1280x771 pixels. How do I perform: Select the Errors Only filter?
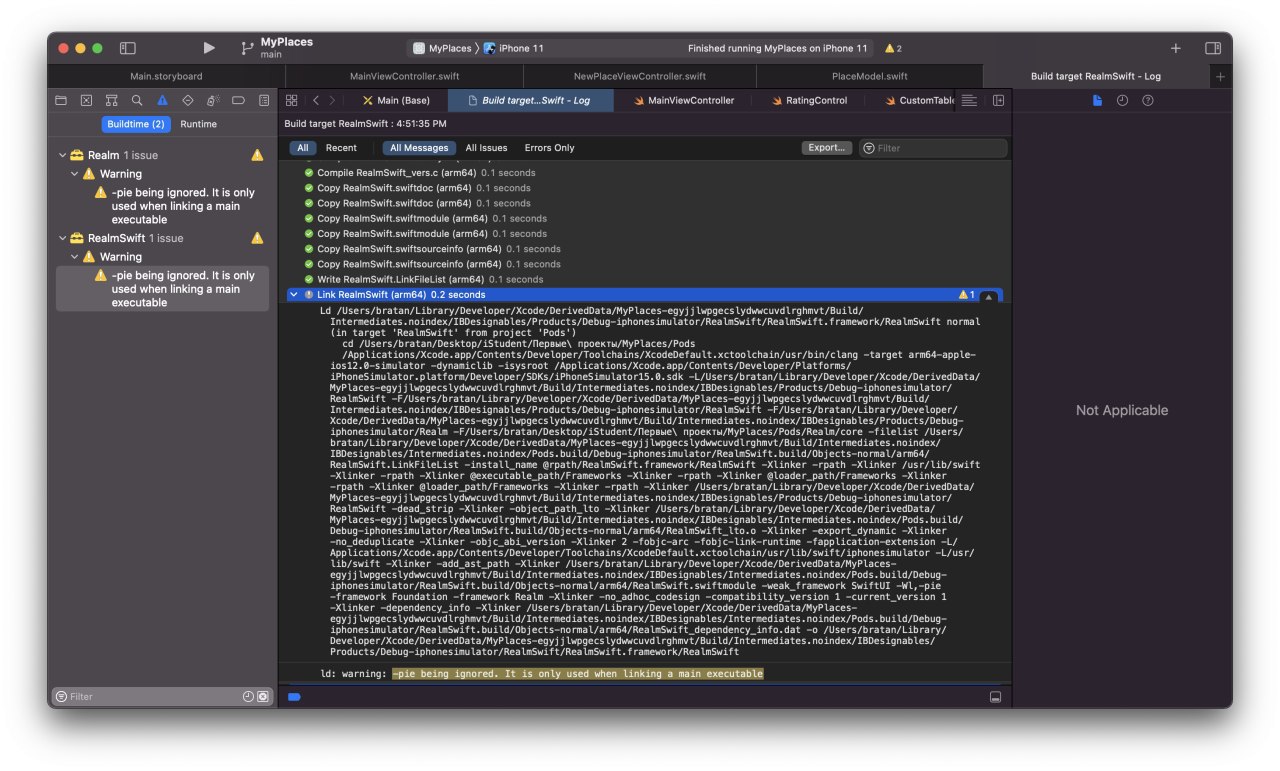coord(549,148)
